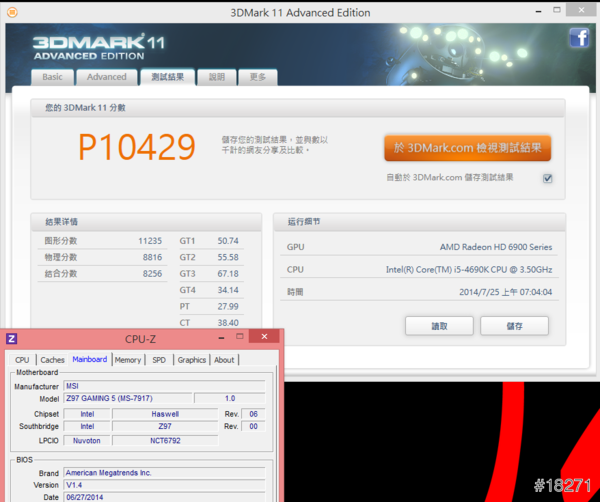Open the CPU tab in CPU-Z
The height and width of the screenshot is (502, 600).
click(x=22, y=360)
